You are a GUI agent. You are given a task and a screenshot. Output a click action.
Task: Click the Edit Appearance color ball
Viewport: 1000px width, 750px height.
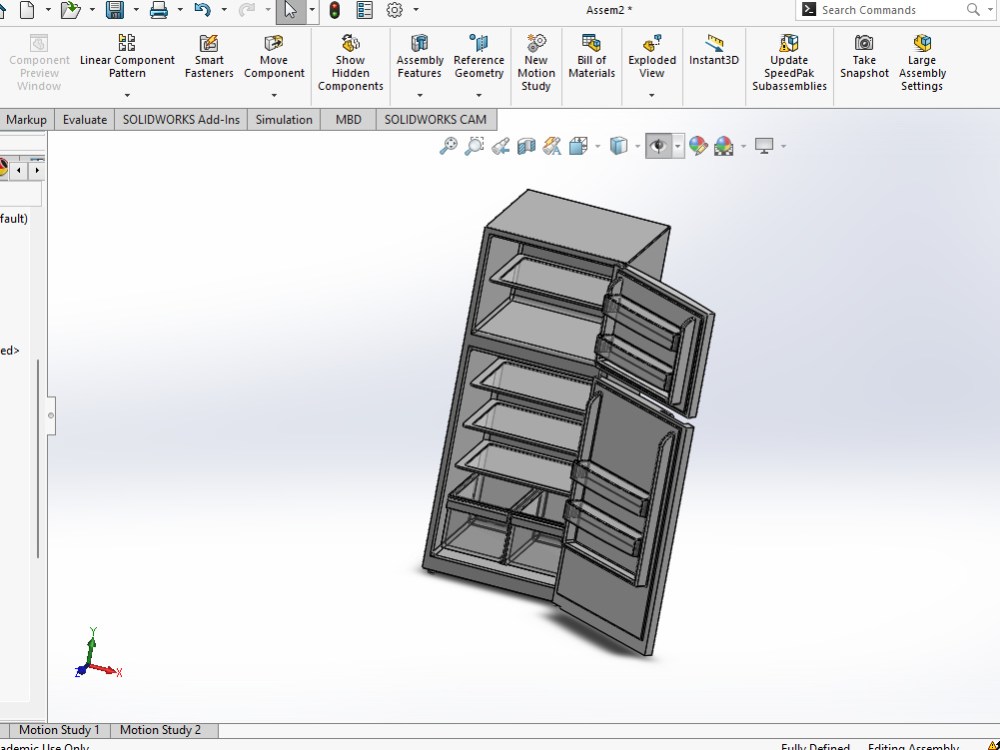point(698,146)
